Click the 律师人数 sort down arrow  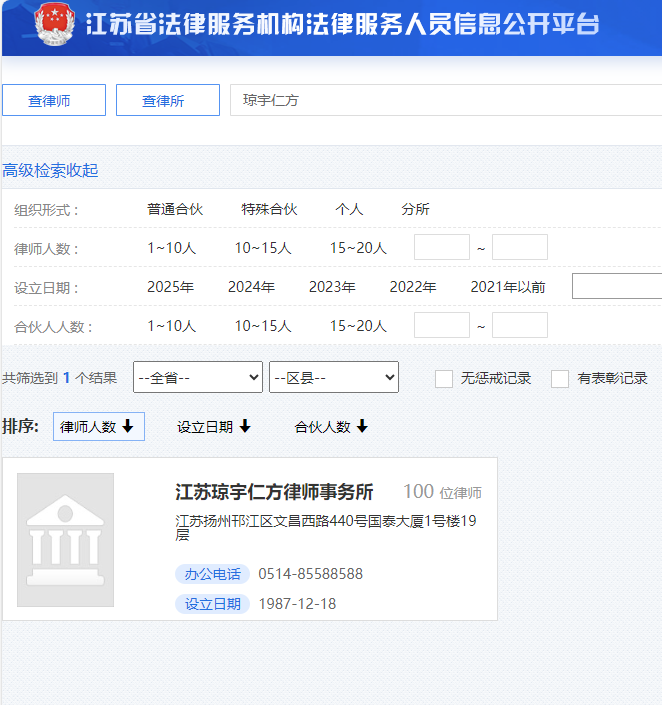(128, 426)
